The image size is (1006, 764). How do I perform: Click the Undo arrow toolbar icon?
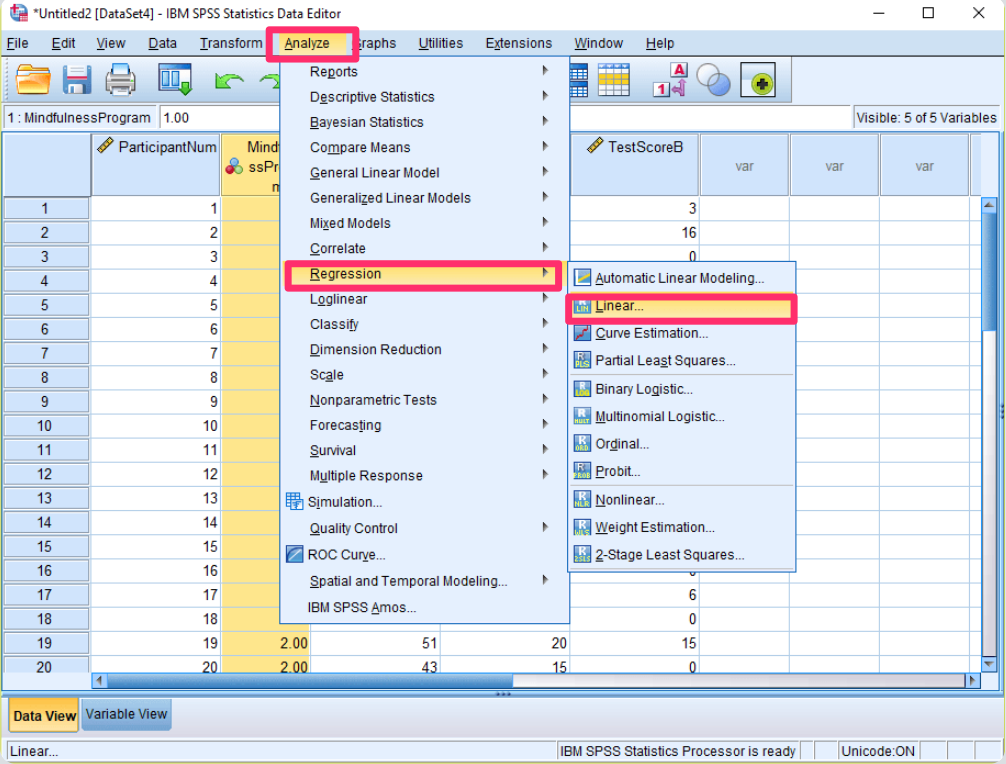click(228, 81)
